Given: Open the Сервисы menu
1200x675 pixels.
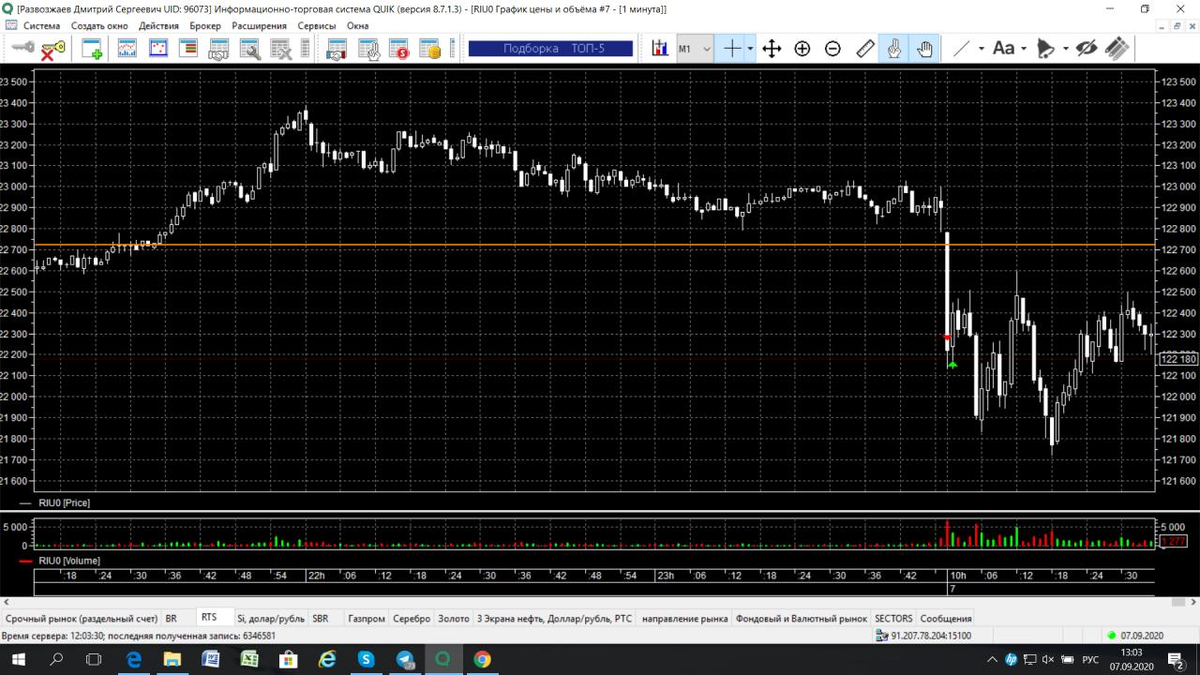Looking at the screenshot, I should point(317,25).
